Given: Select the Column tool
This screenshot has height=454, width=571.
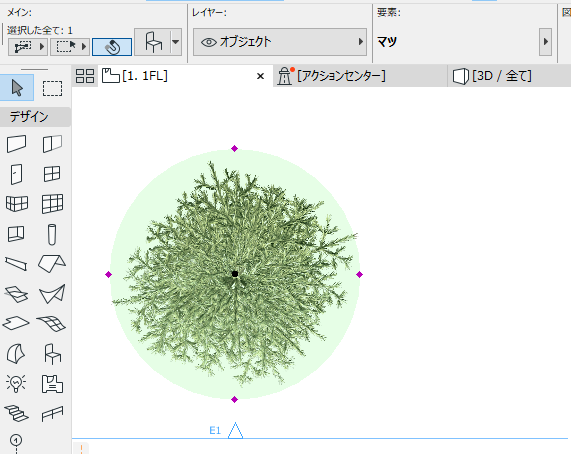Looking at the screenshot, I should coord(52,234).
